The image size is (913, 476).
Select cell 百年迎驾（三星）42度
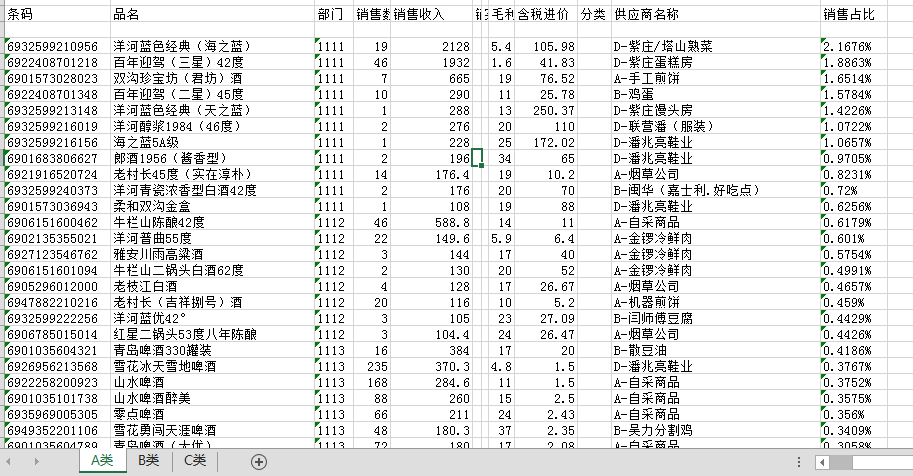213,62
